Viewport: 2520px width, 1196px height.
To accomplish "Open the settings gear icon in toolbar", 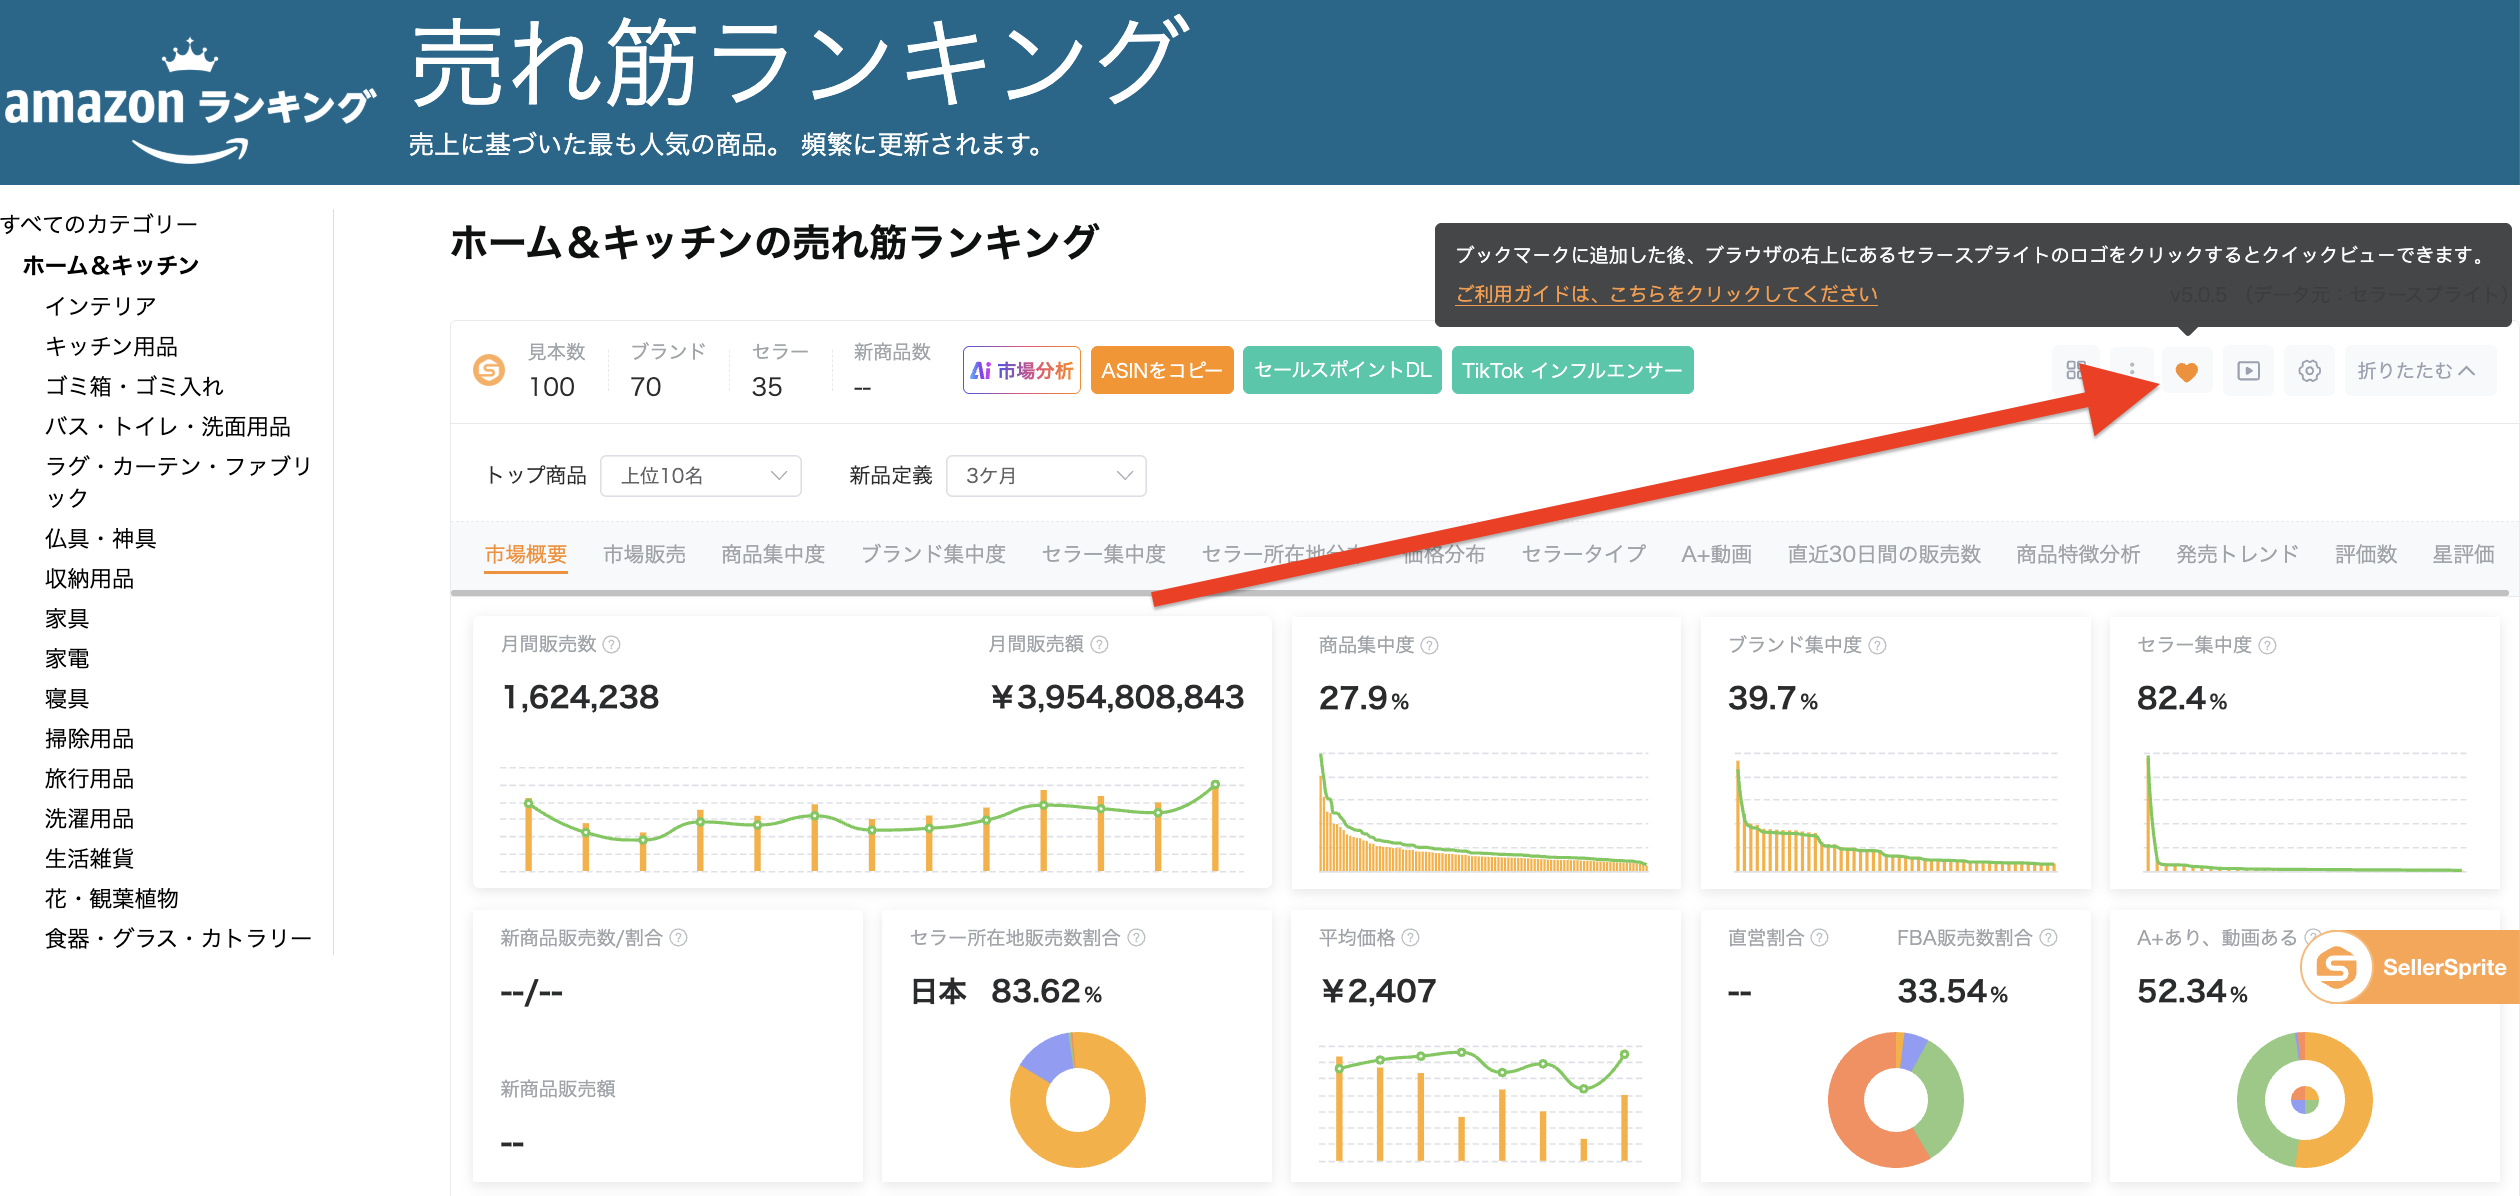I will [2309, 371].
